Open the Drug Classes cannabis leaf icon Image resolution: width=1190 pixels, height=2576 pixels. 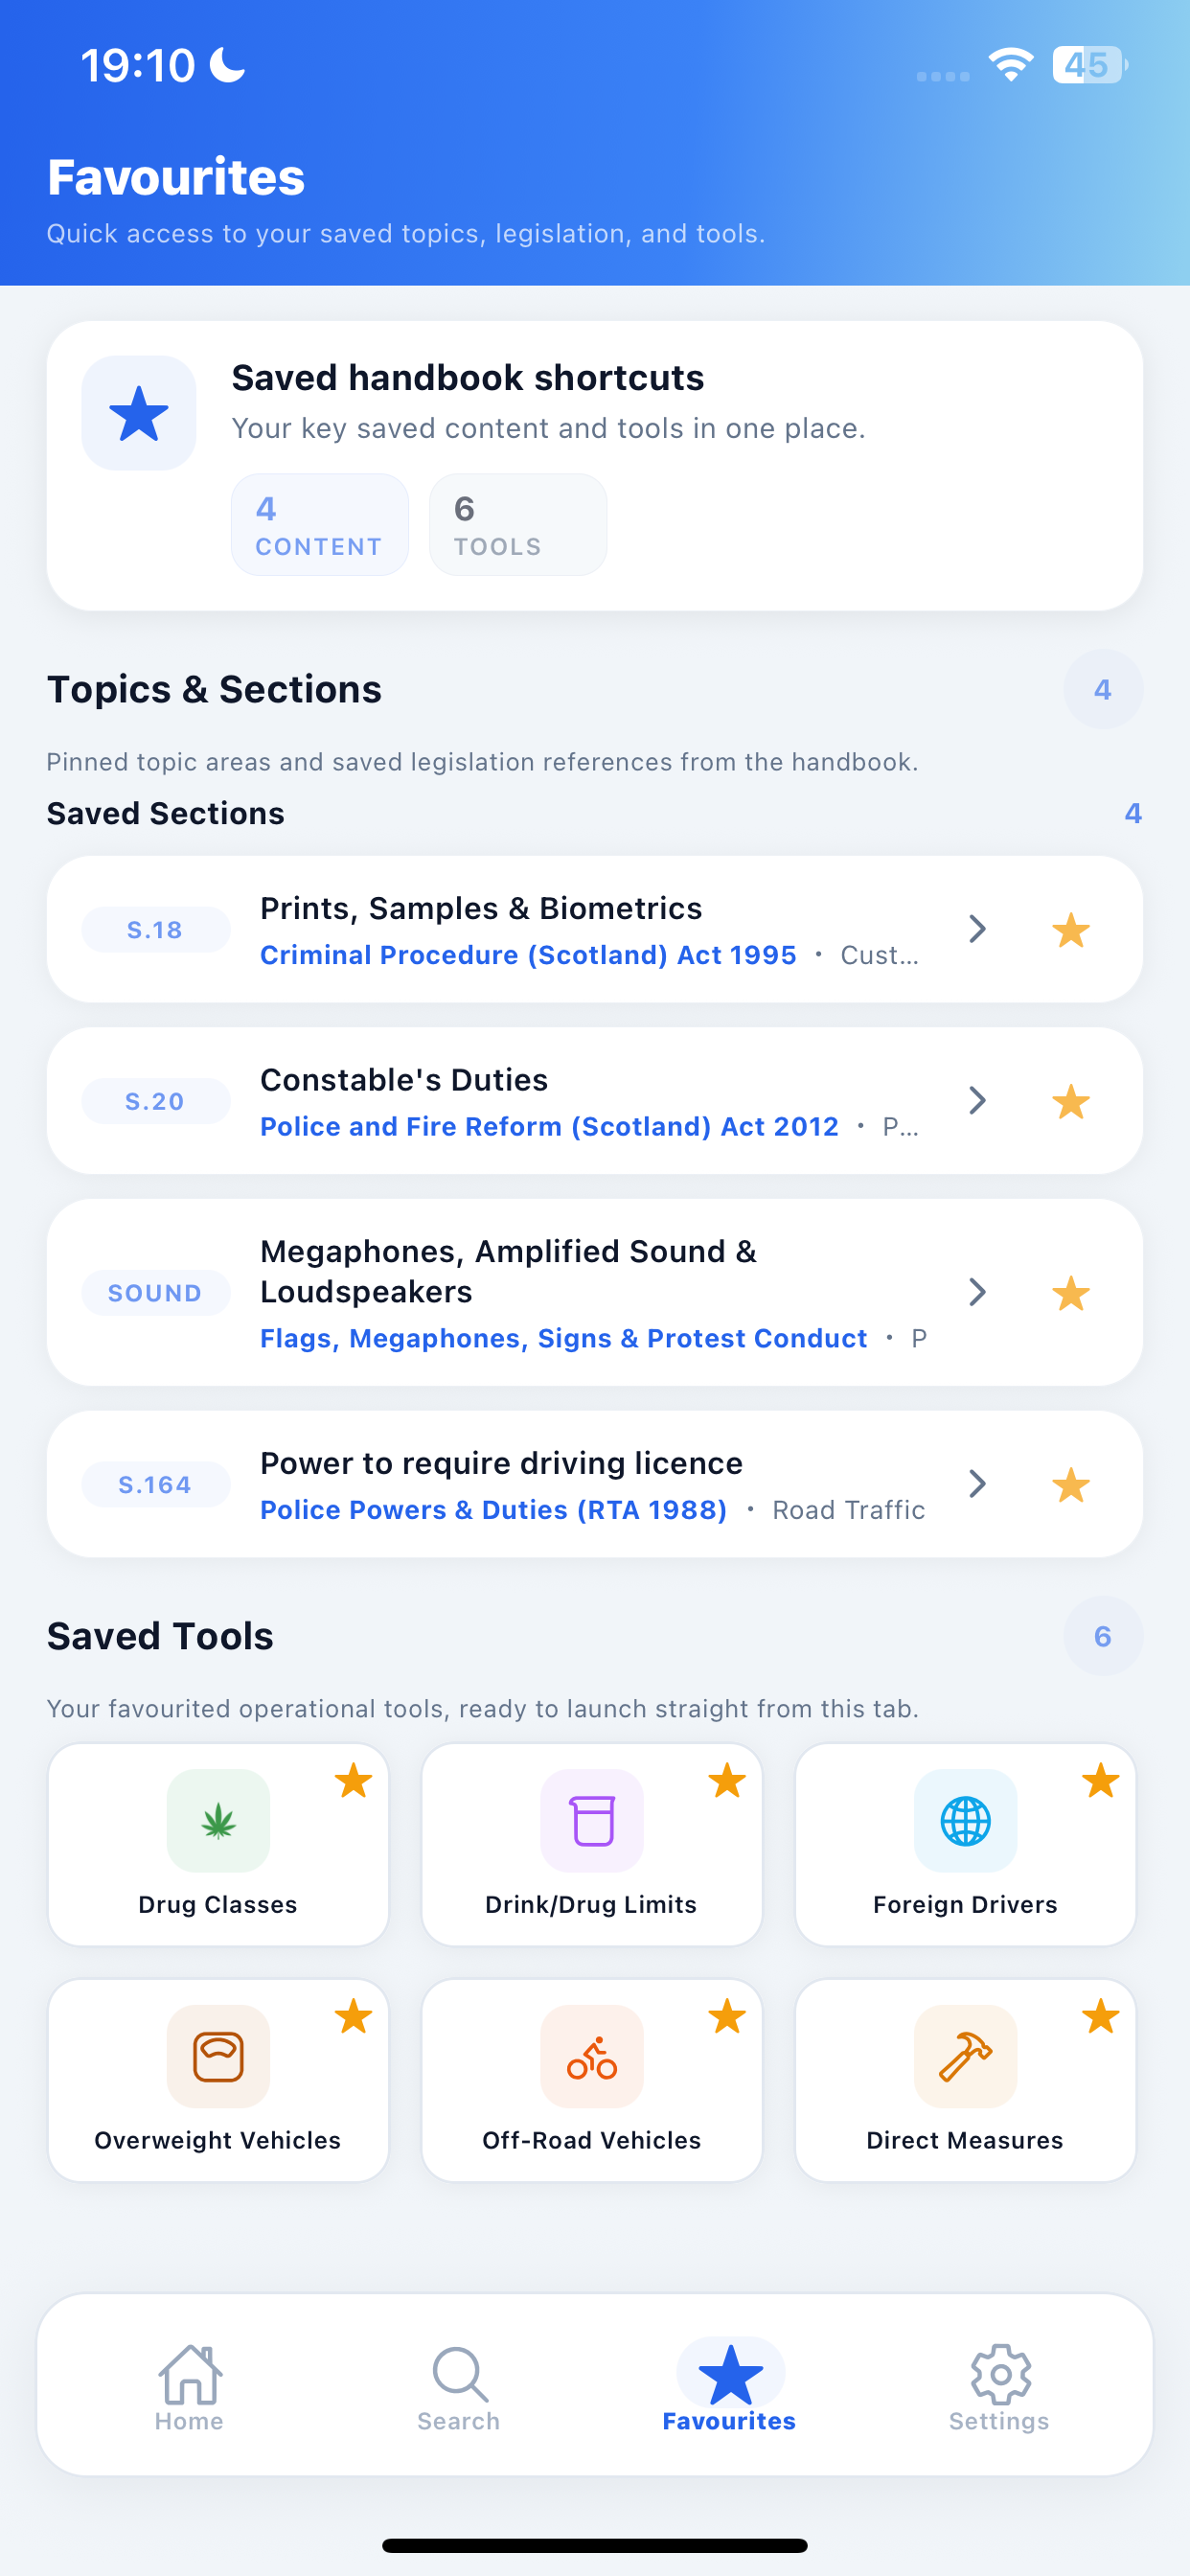[x=218, y=1820]
